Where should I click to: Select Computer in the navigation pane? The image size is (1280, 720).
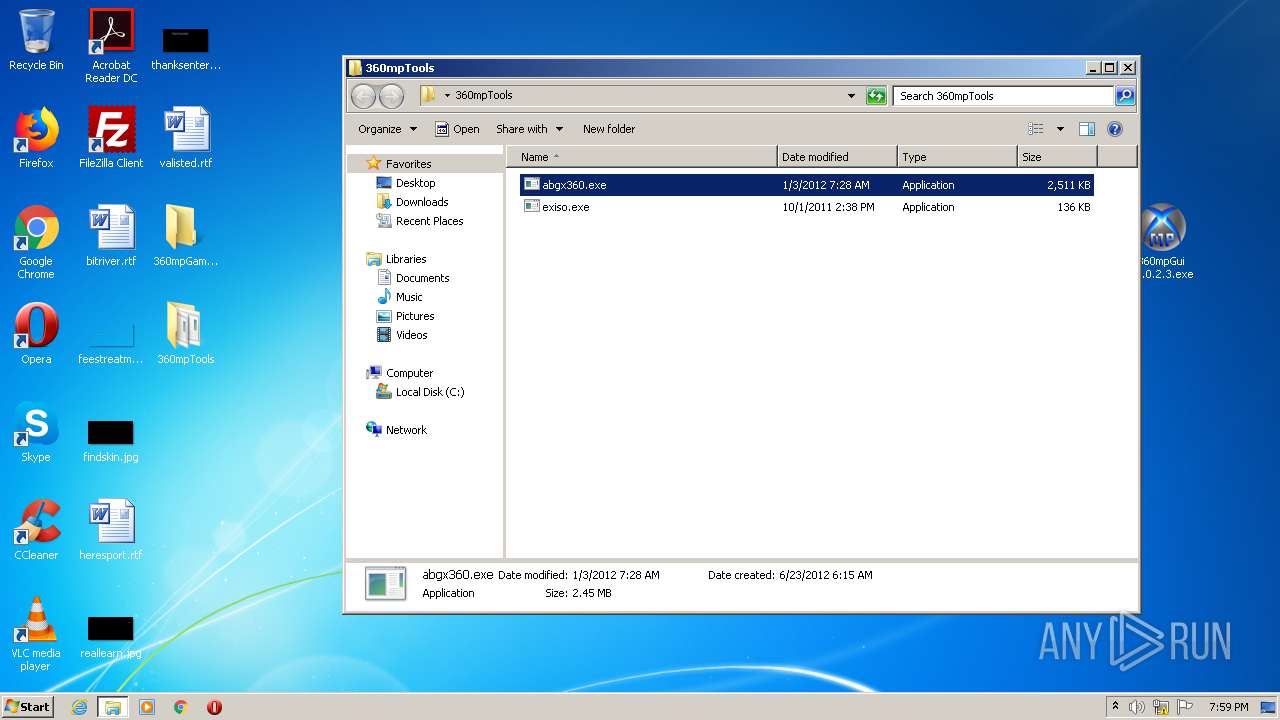pos(409,373)
